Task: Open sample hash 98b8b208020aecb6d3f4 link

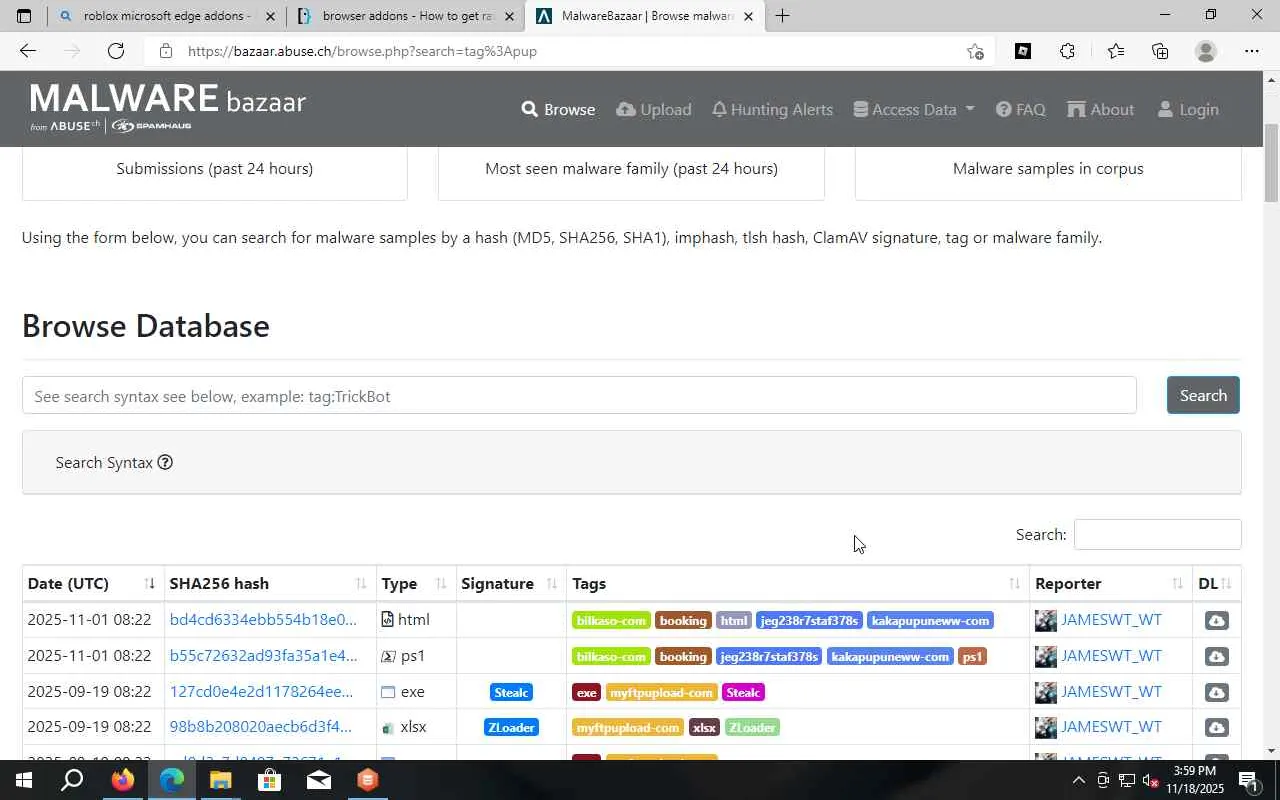Action: pyautogui.click(x=260, y=727)
